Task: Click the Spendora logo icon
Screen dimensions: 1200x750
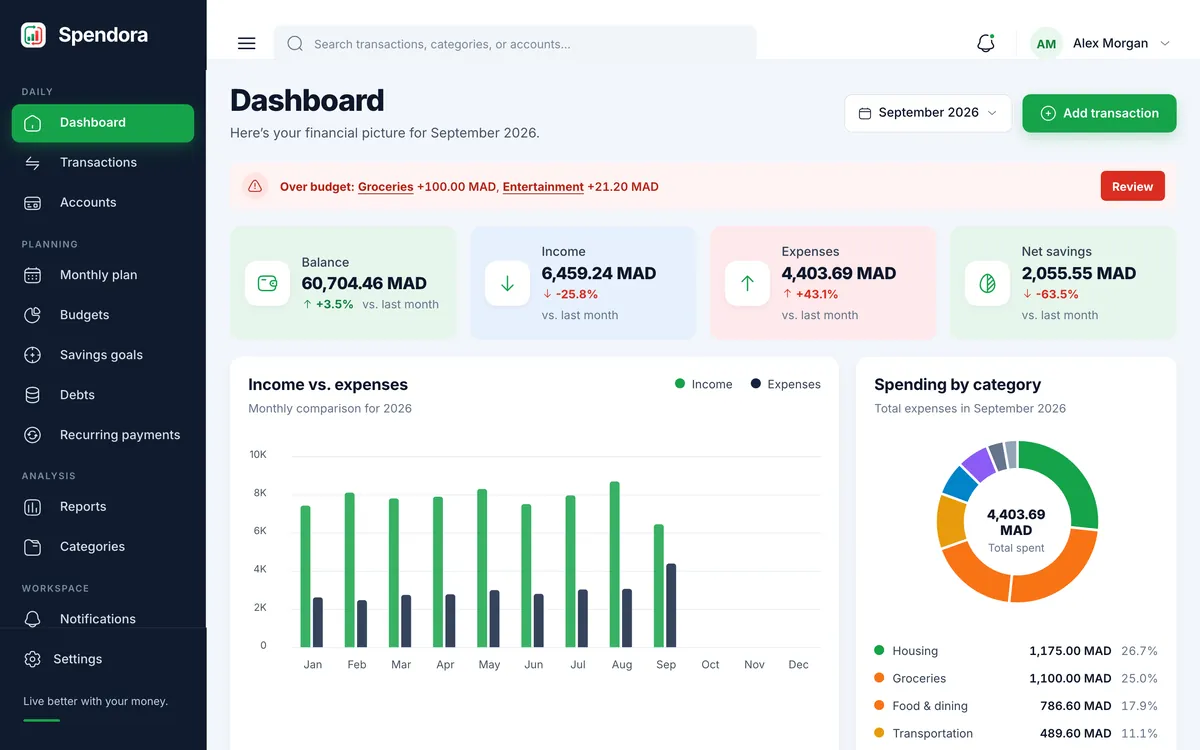Action: coord(33,35)
